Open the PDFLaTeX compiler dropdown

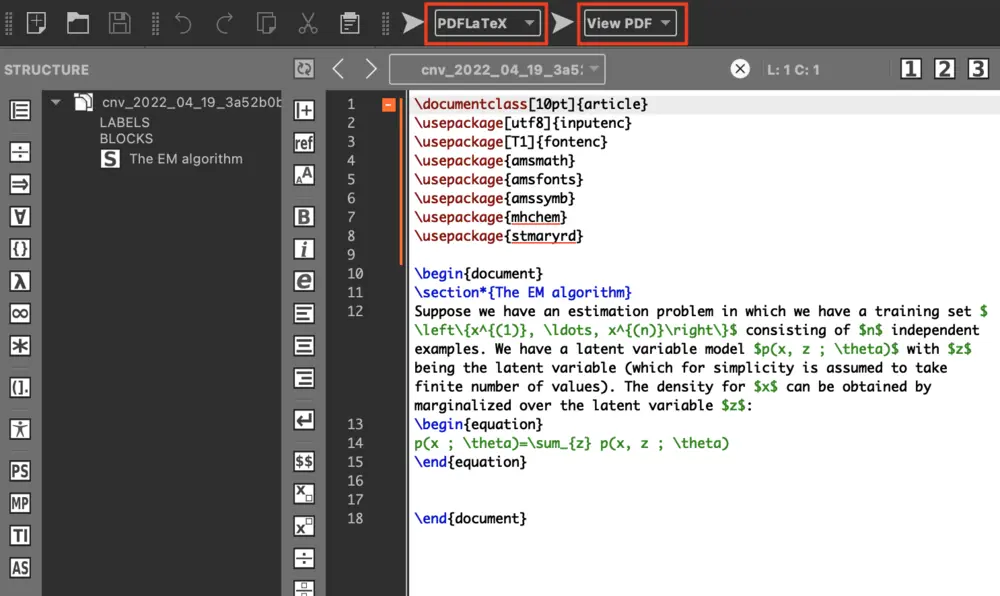[x=487, y=24]
